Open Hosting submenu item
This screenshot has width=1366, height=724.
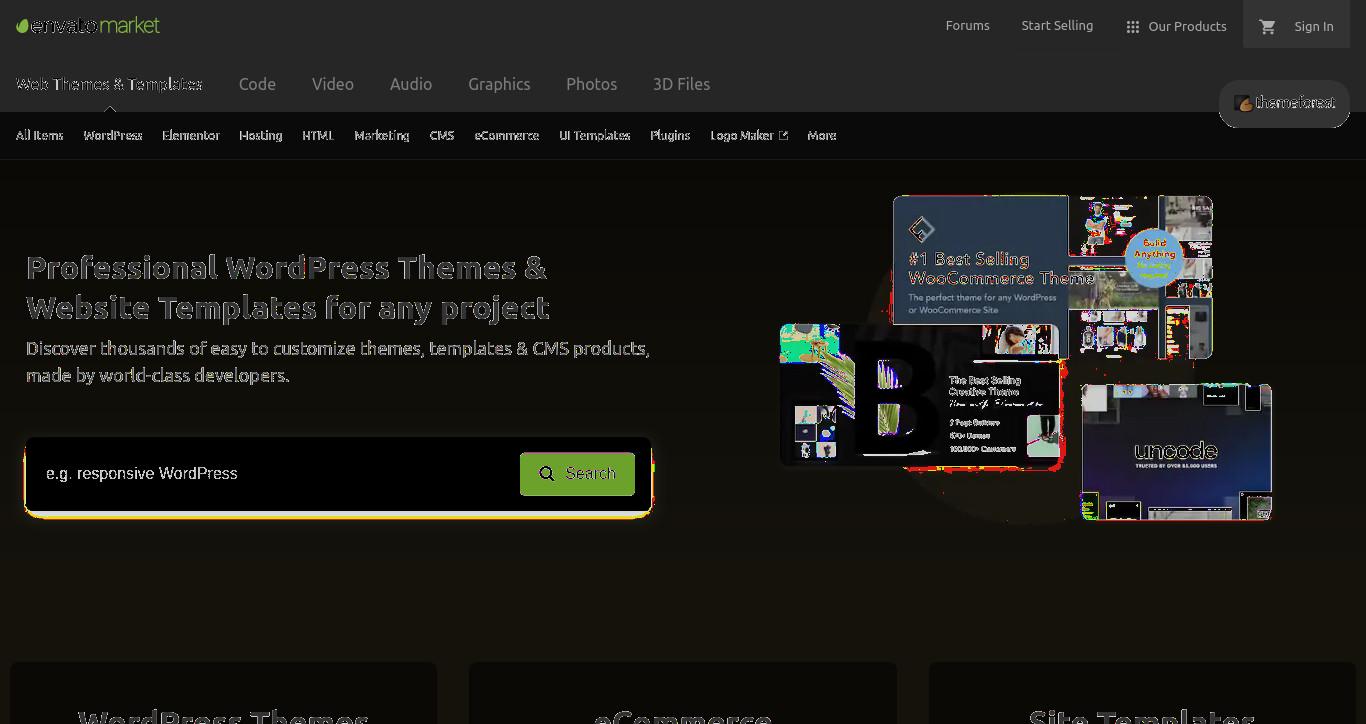point(260,135)
